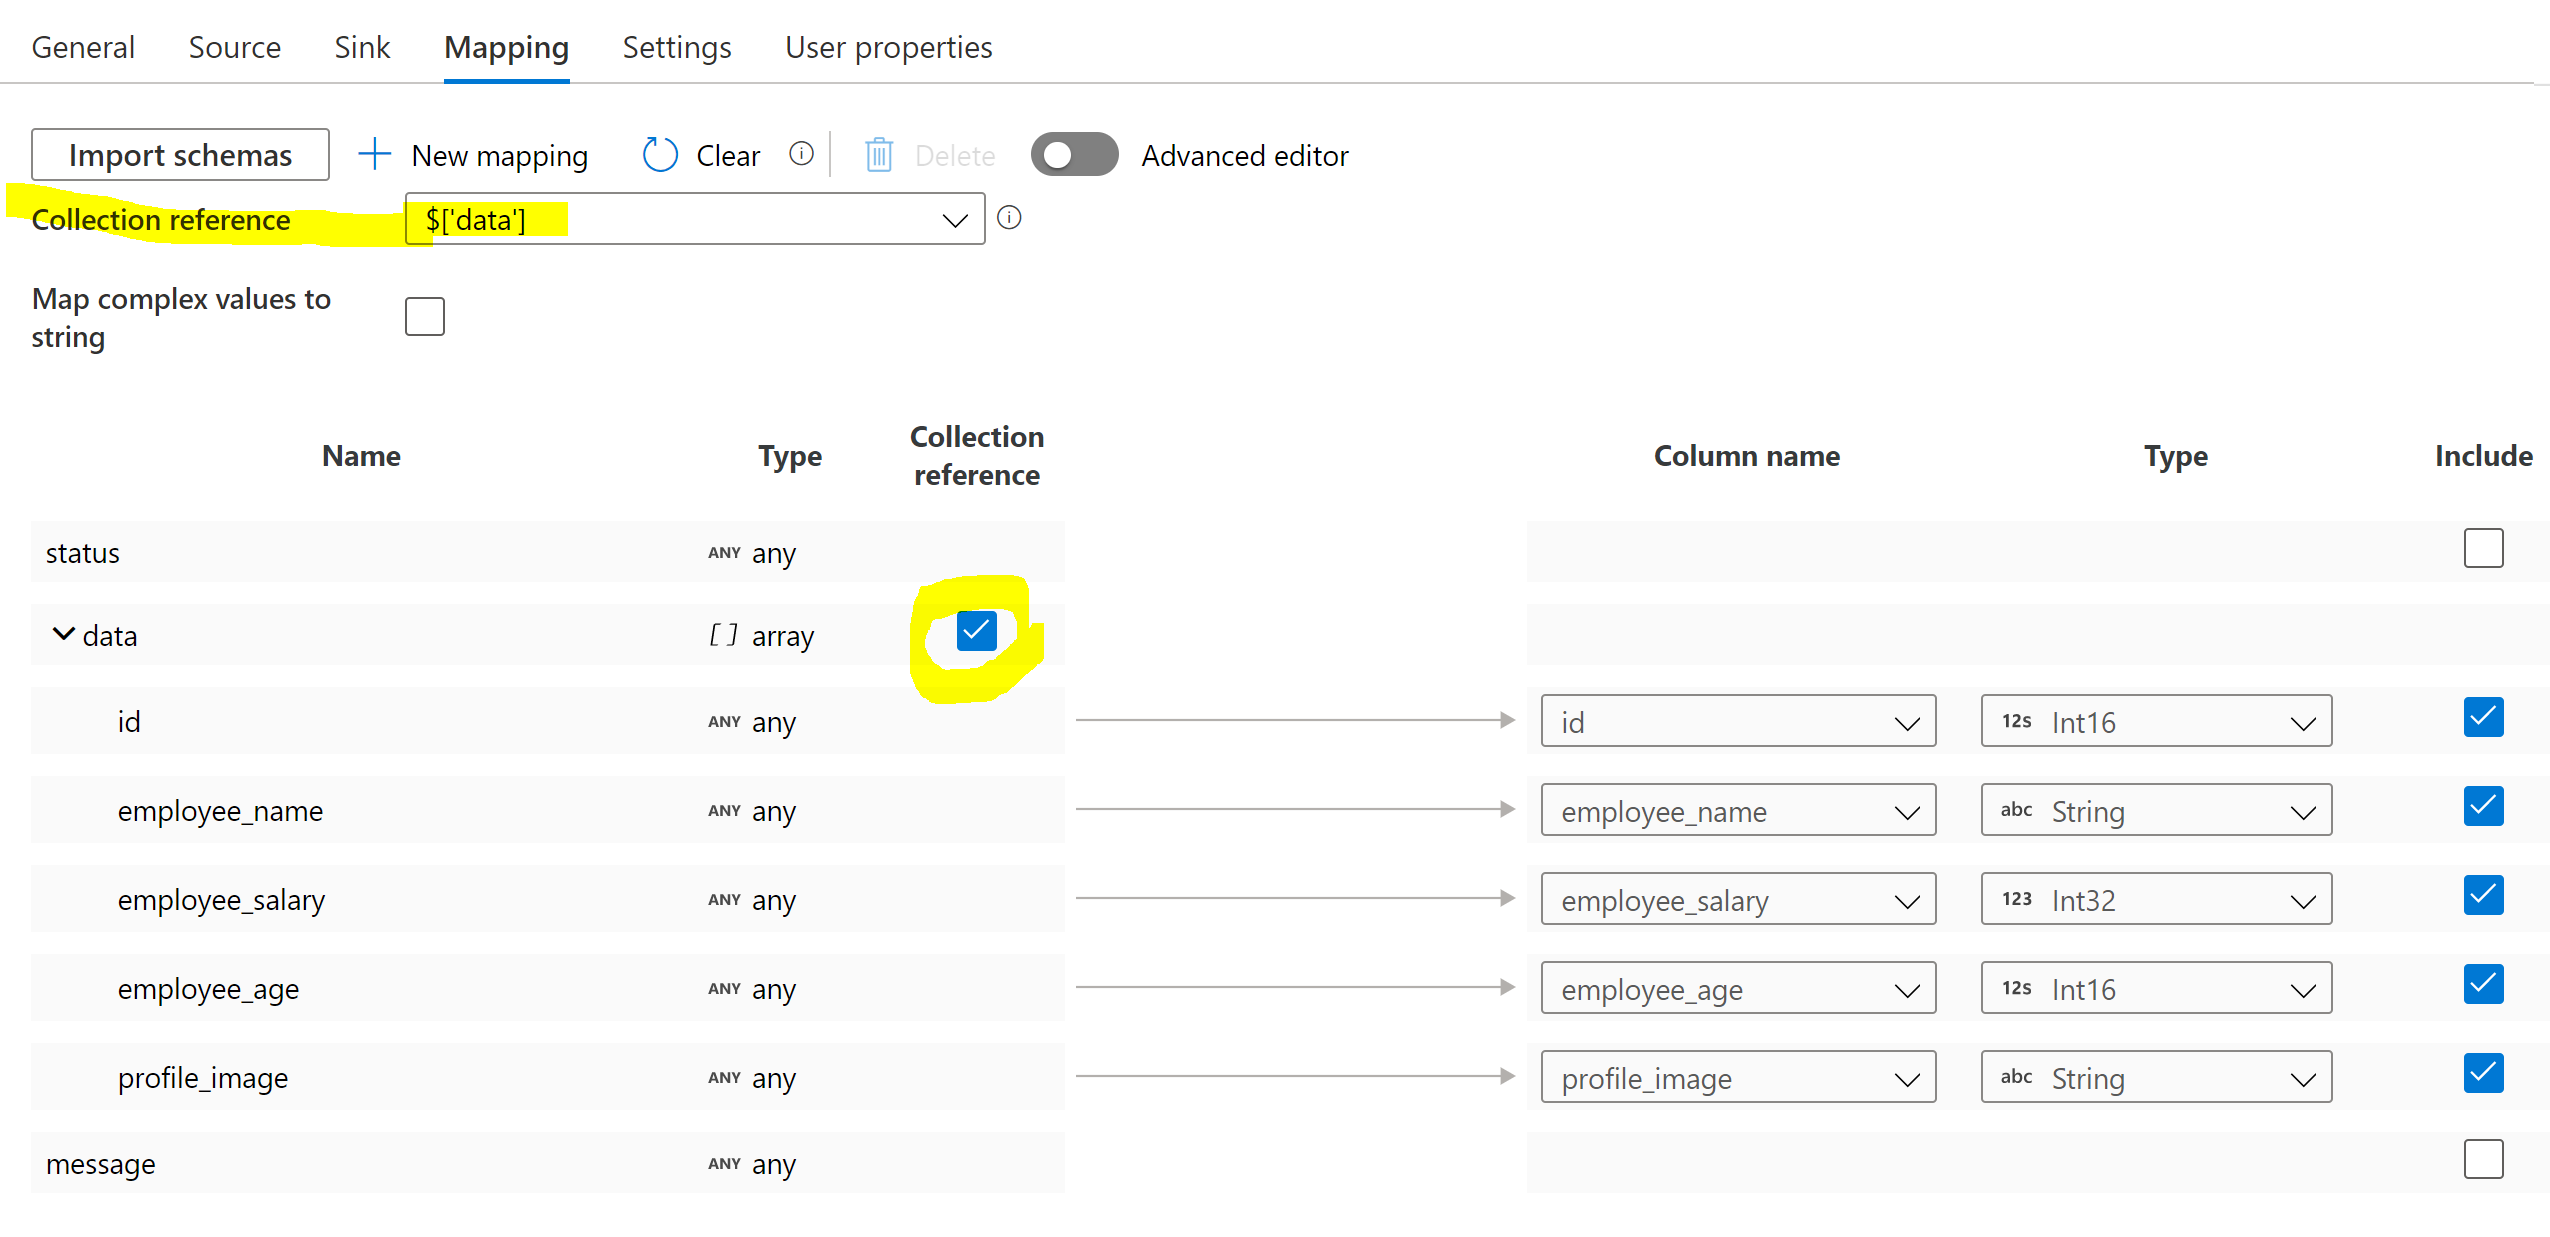
Task: Select the employee_name source field
Action: pyautogui.click(x=220, y=811)
